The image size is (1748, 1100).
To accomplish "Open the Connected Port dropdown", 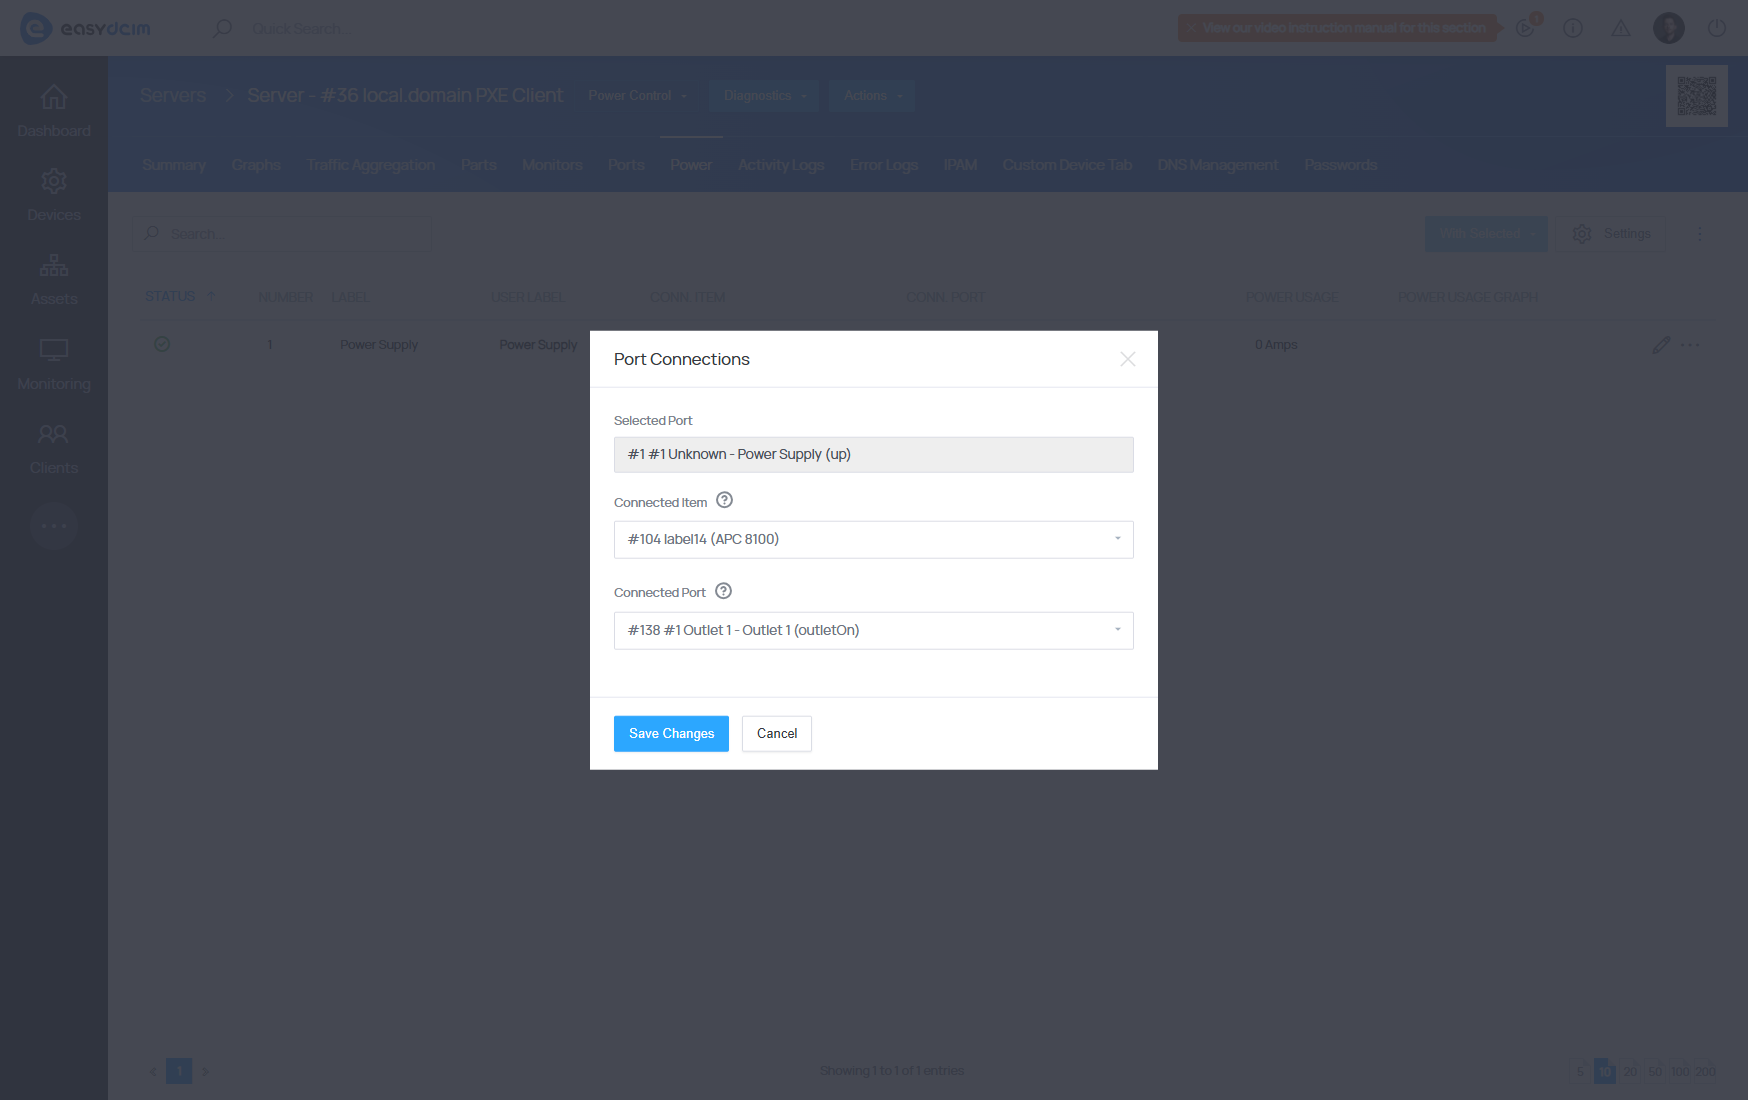I will point(873,630).
